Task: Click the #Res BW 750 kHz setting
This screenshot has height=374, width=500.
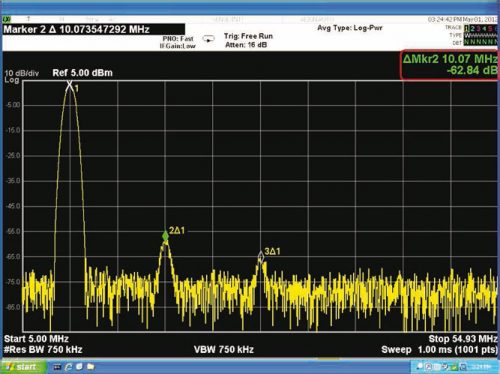Action: click(43, 349)
